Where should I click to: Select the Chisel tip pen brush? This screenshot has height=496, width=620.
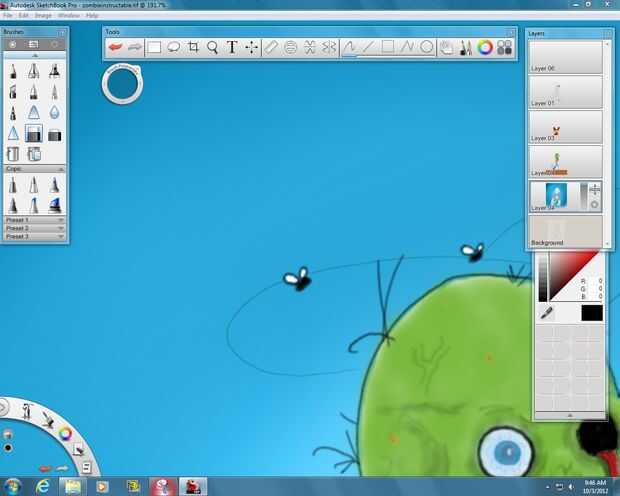coord(13,92)
